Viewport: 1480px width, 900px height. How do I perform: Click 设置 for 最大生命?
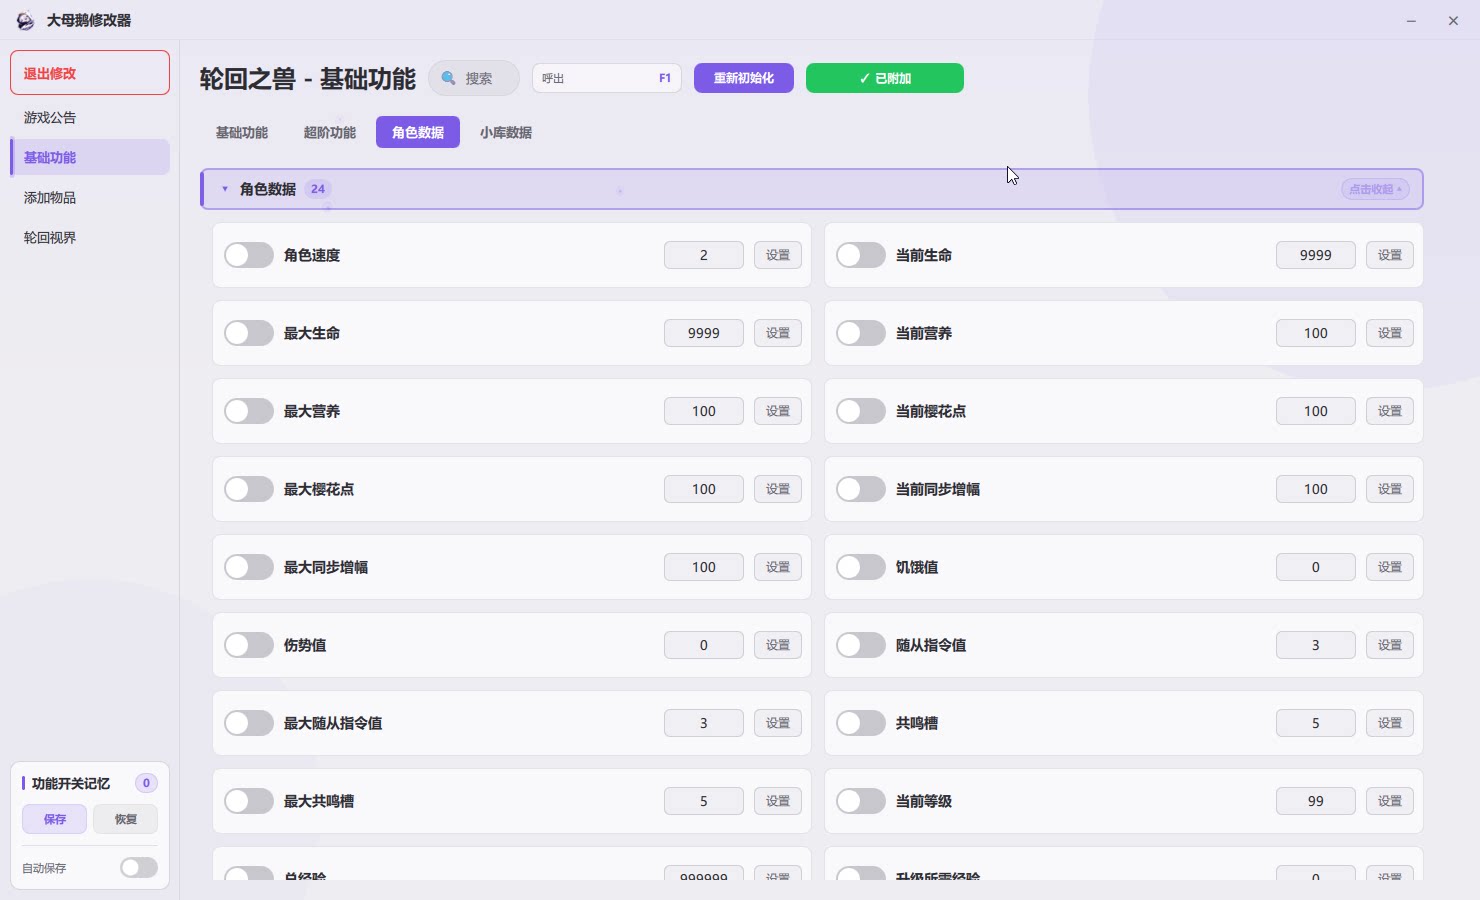[x=778, y=333]
